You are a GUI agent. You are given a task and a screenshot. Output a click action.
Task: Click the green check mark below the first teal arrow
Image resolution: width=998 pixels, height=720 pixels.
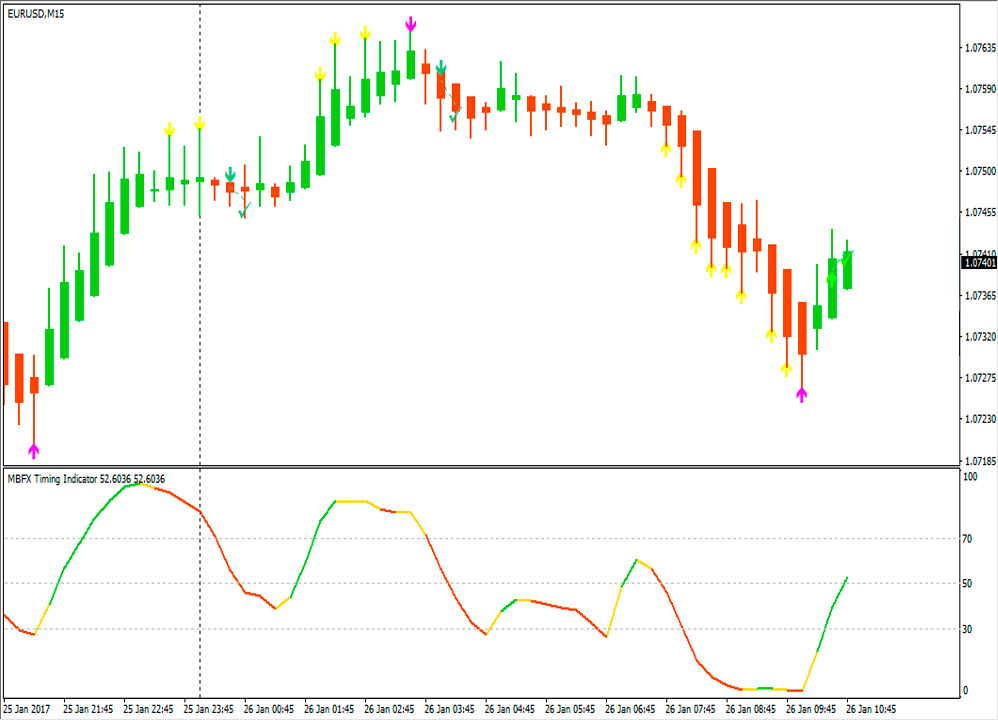tap(243, 210)
